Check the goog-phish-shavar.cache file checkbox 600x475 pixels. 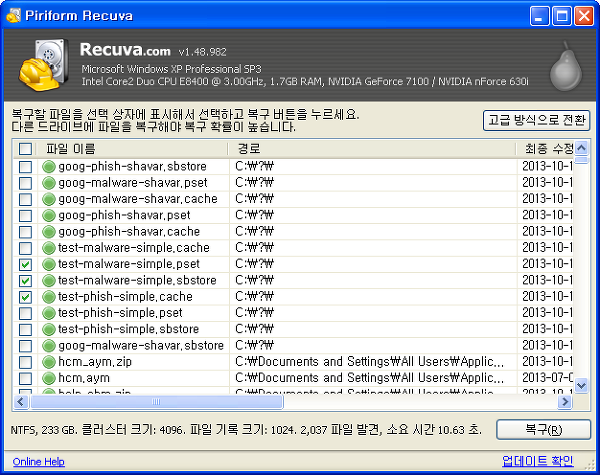coord(25,232)
